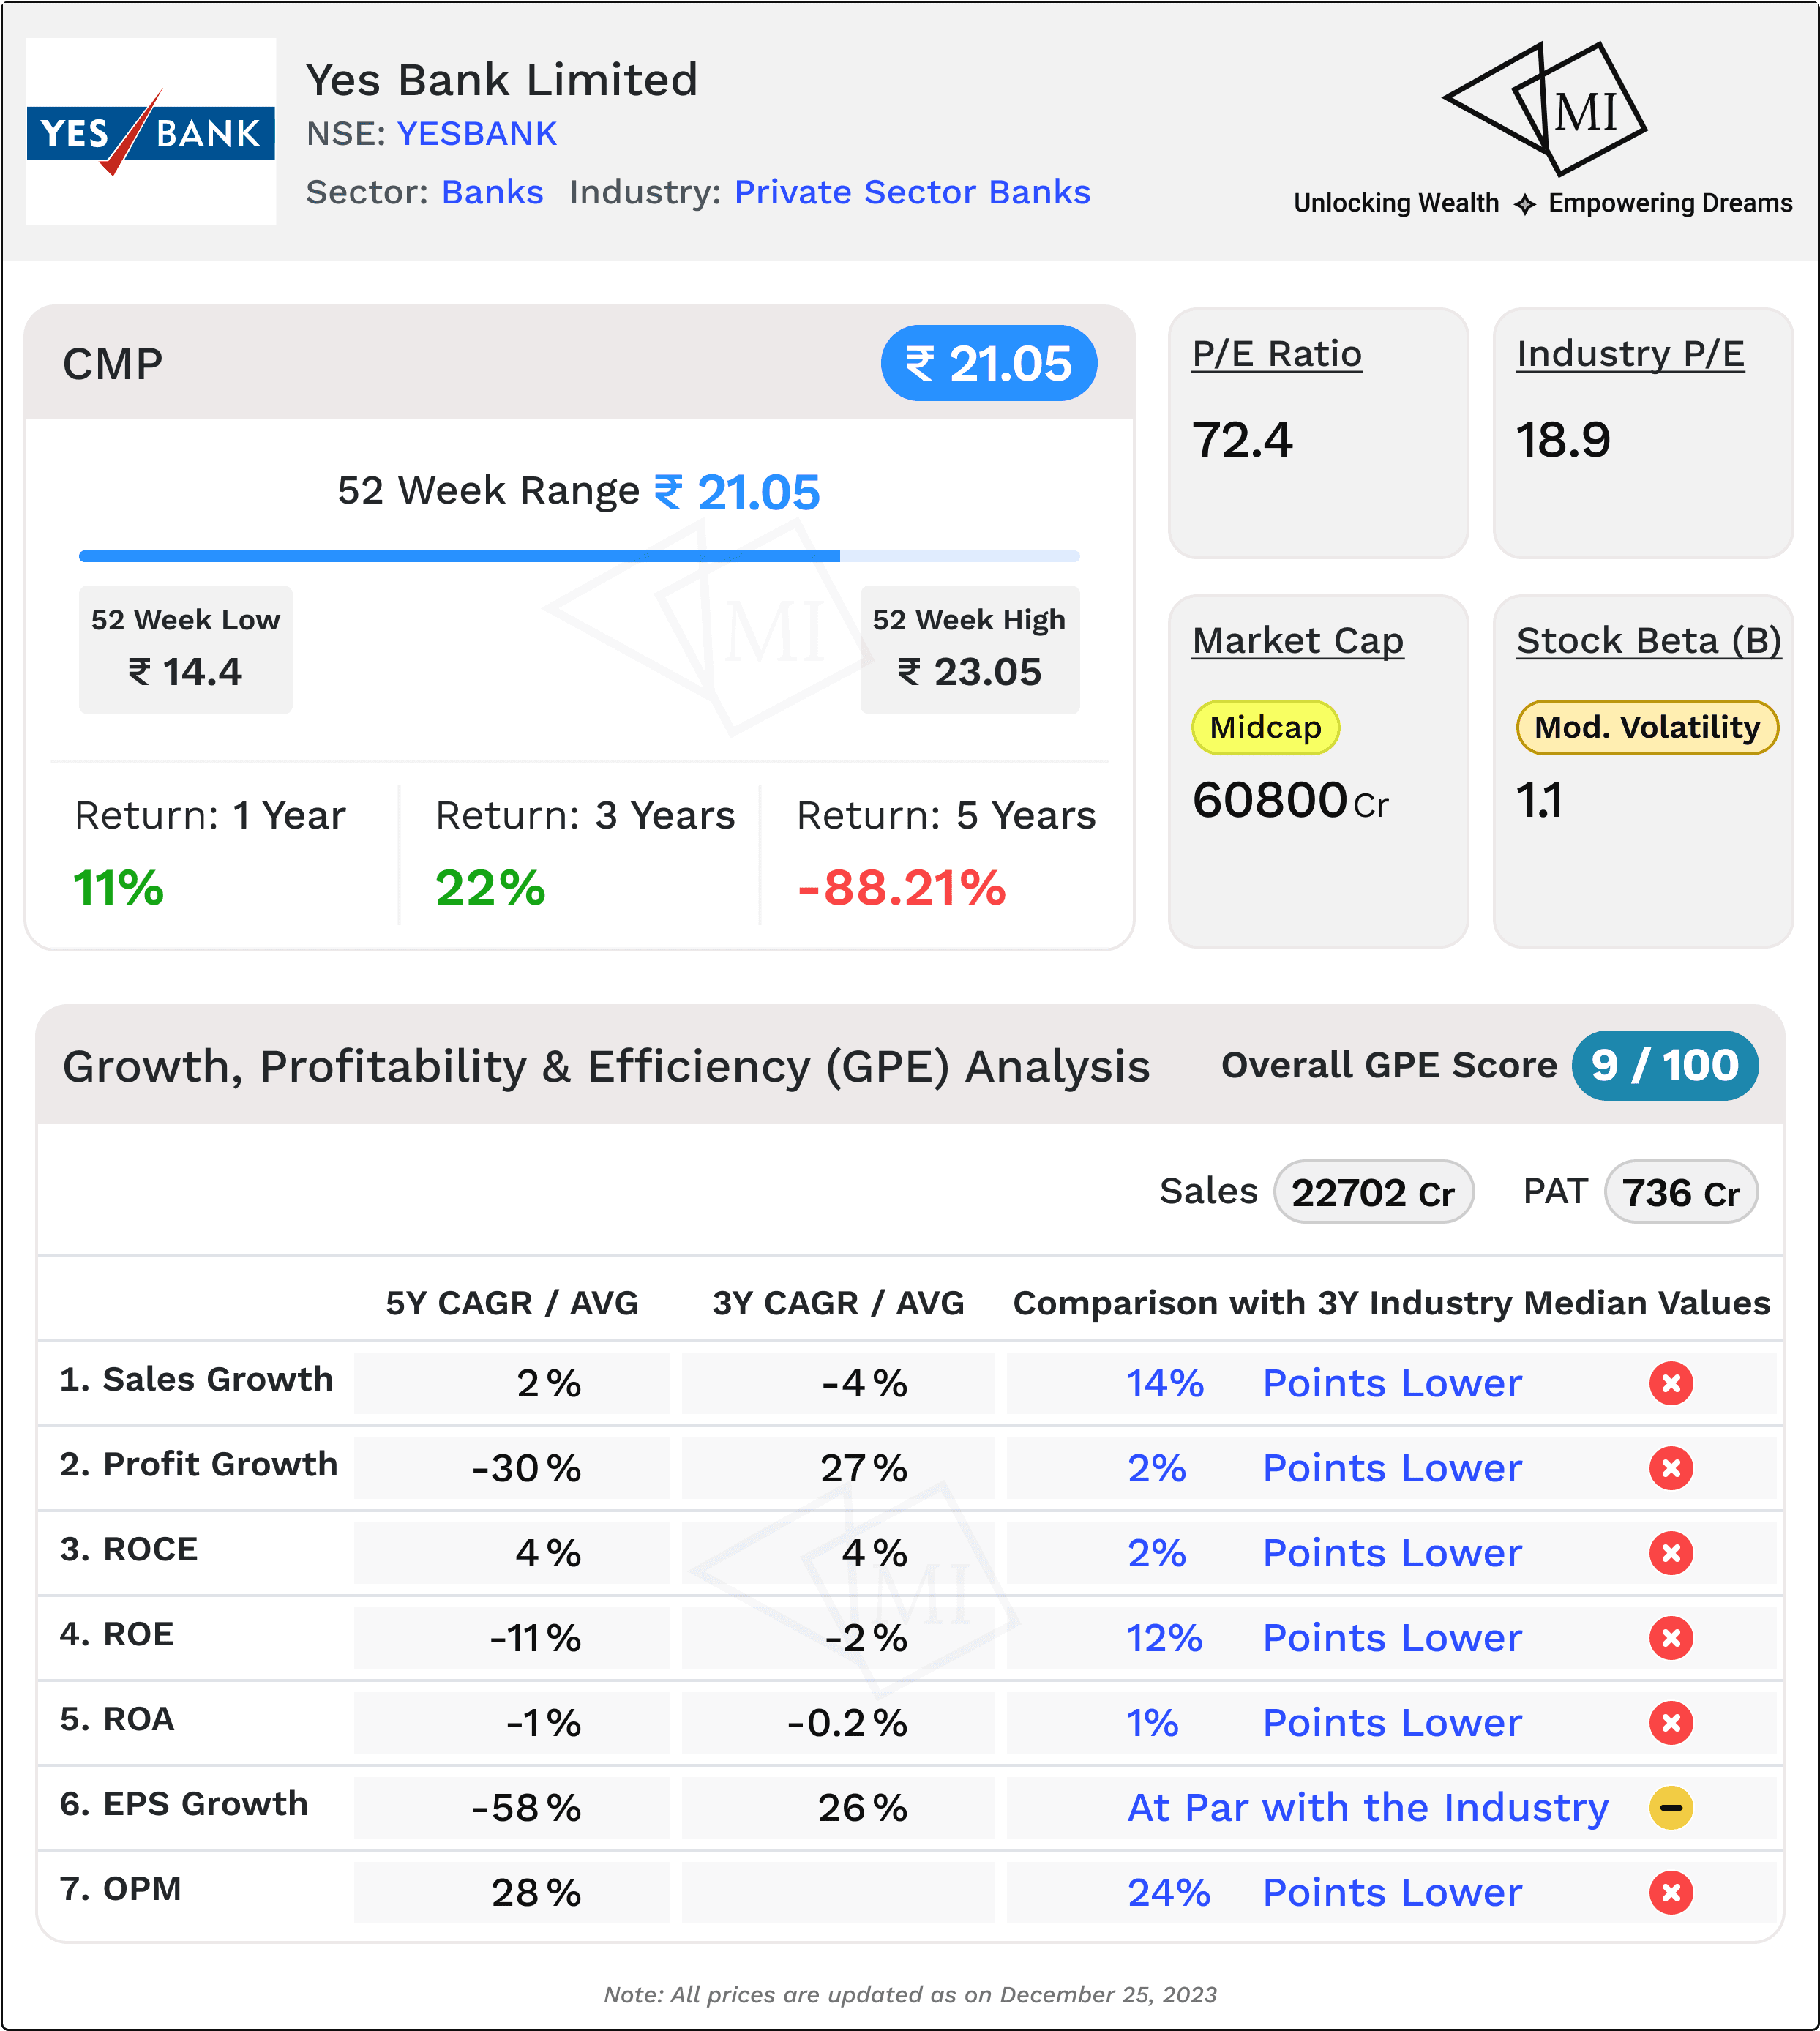Click the At Par with the Industry text

click(1368, 1808)
